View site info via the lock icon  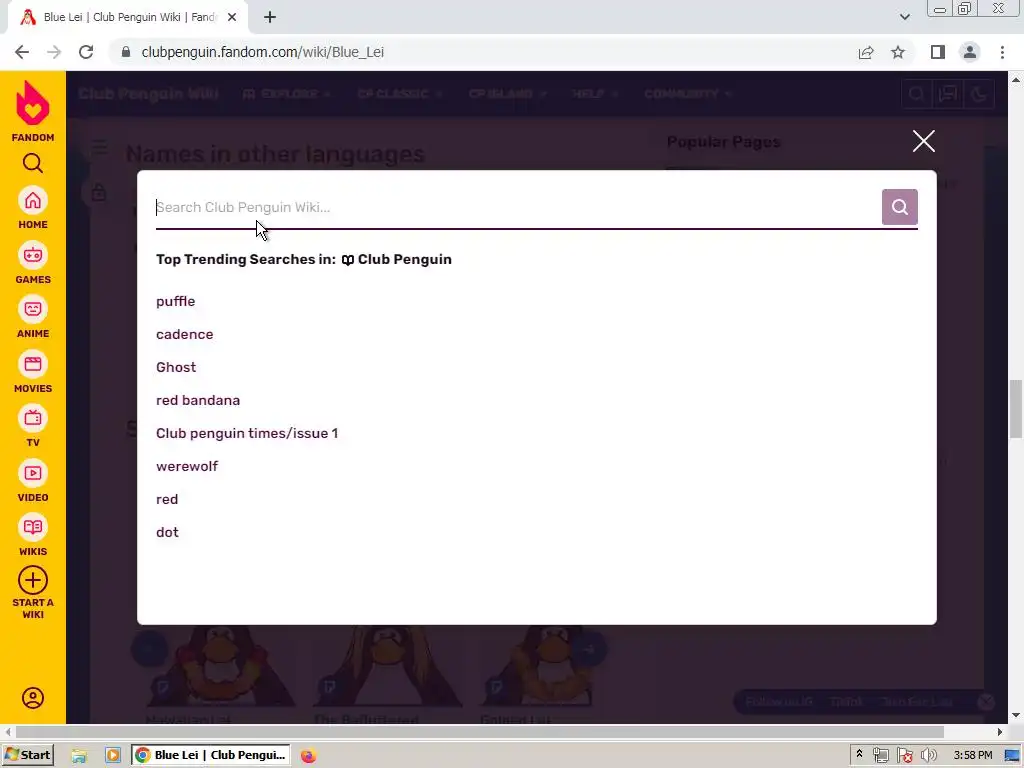click(126, 52)
